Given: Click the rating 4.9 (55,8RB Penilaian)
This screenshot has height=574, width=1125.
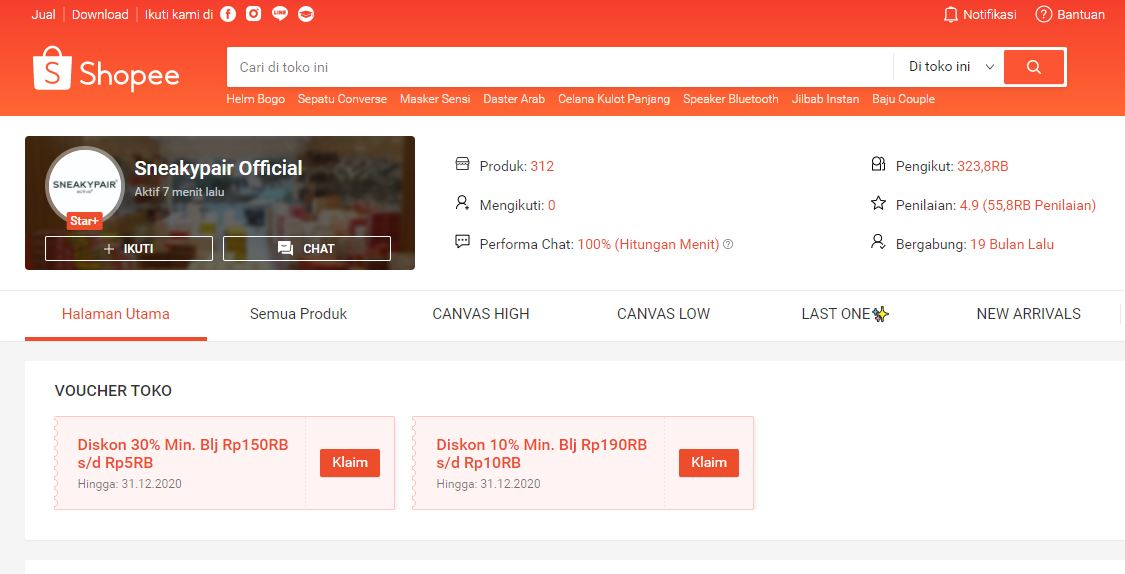Looking at the screenshot, I should 1027,205.
